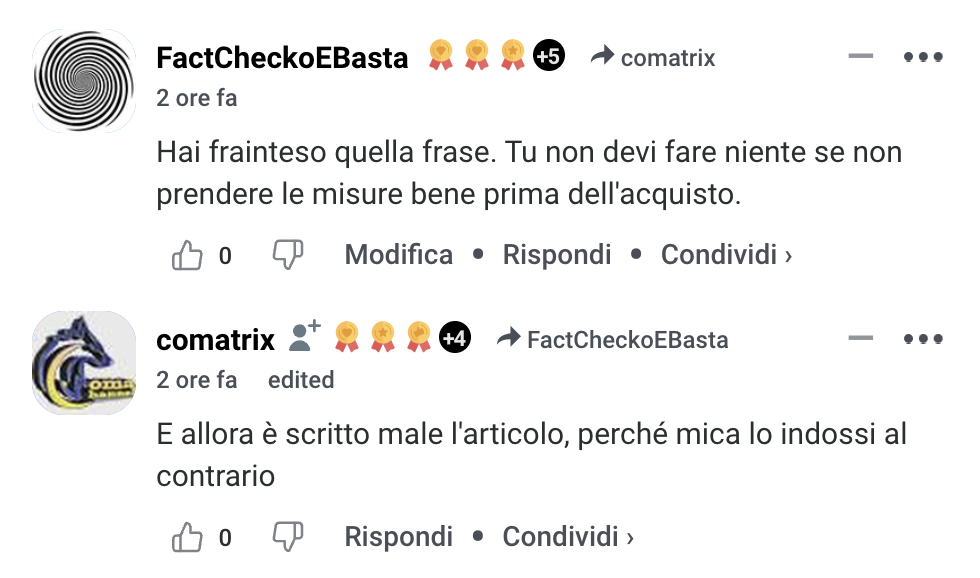Collapse comatrix's comment with minus

pos(861,338)
